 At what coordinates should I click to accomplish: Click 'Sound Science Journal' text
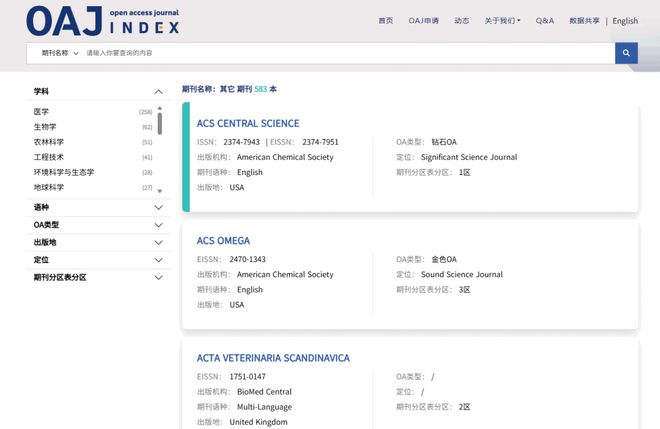462,274
